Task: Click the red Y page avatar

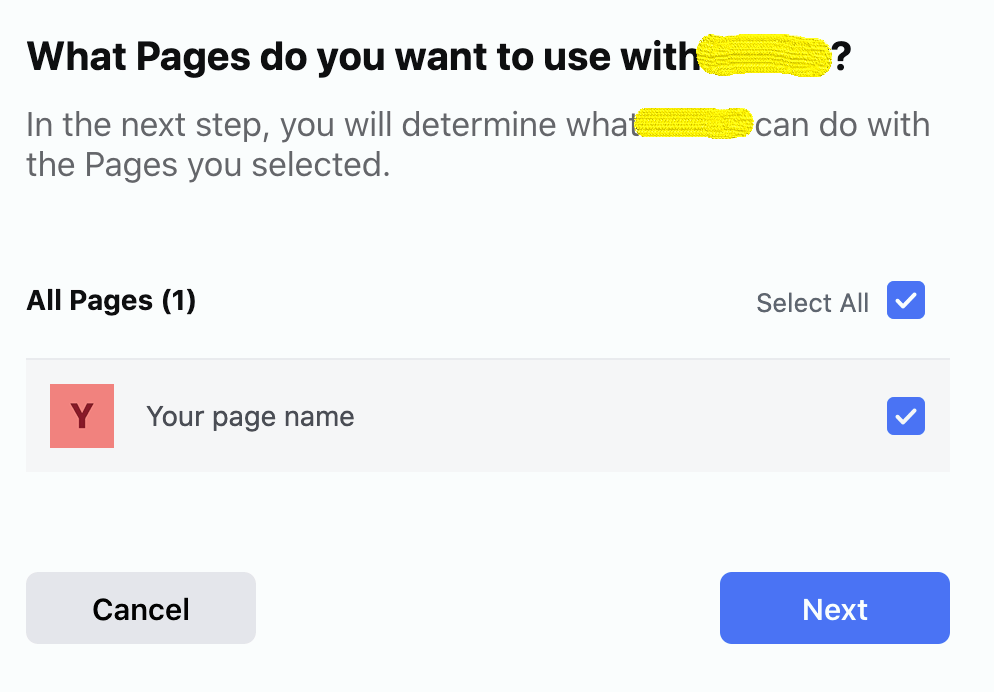Action: coord(82,416)
